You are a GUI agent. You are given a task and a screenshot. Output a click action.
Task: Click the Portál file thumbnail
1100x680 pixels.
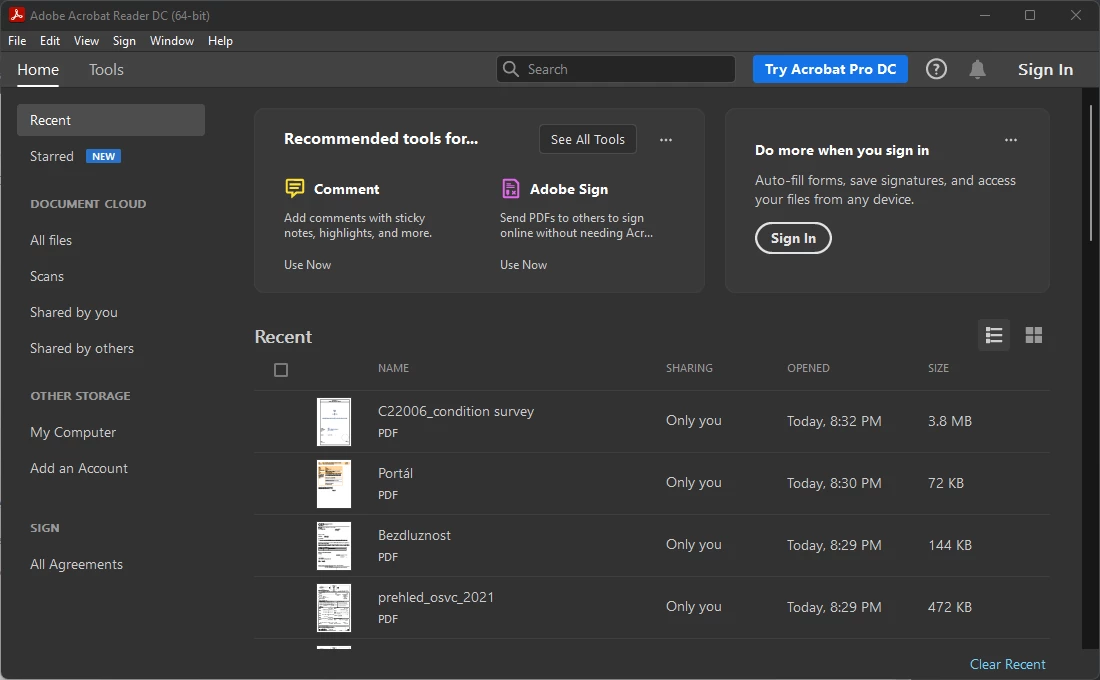(334, 484)
